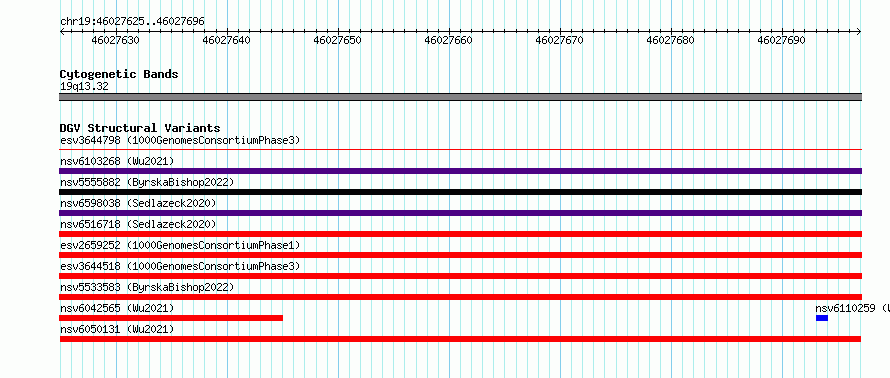Click the 19q13.32 band label
This screenshot has width=890, height=378.
tap(84, 87)
